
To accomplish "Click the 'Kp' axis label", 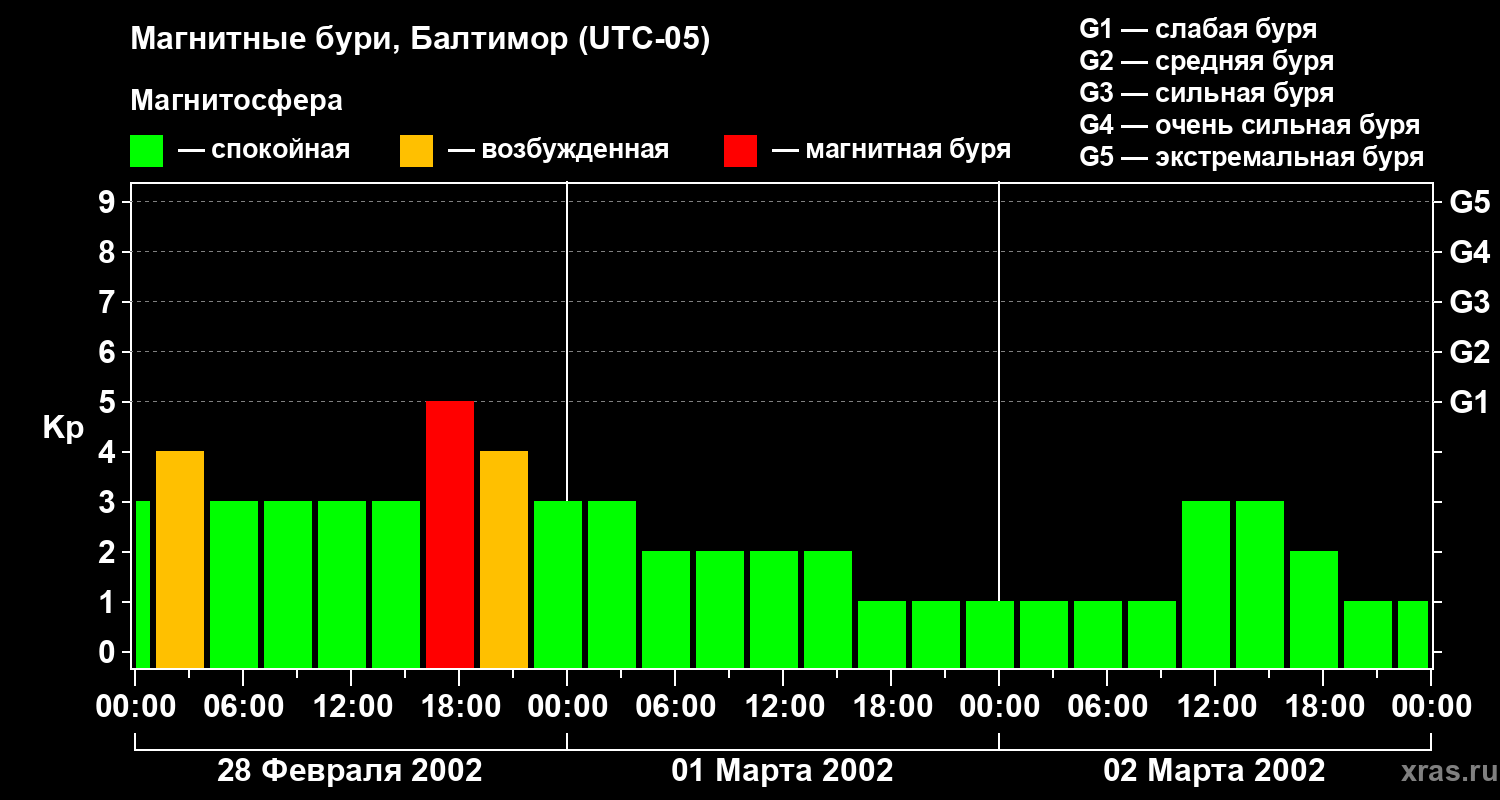I will [63, 427].
